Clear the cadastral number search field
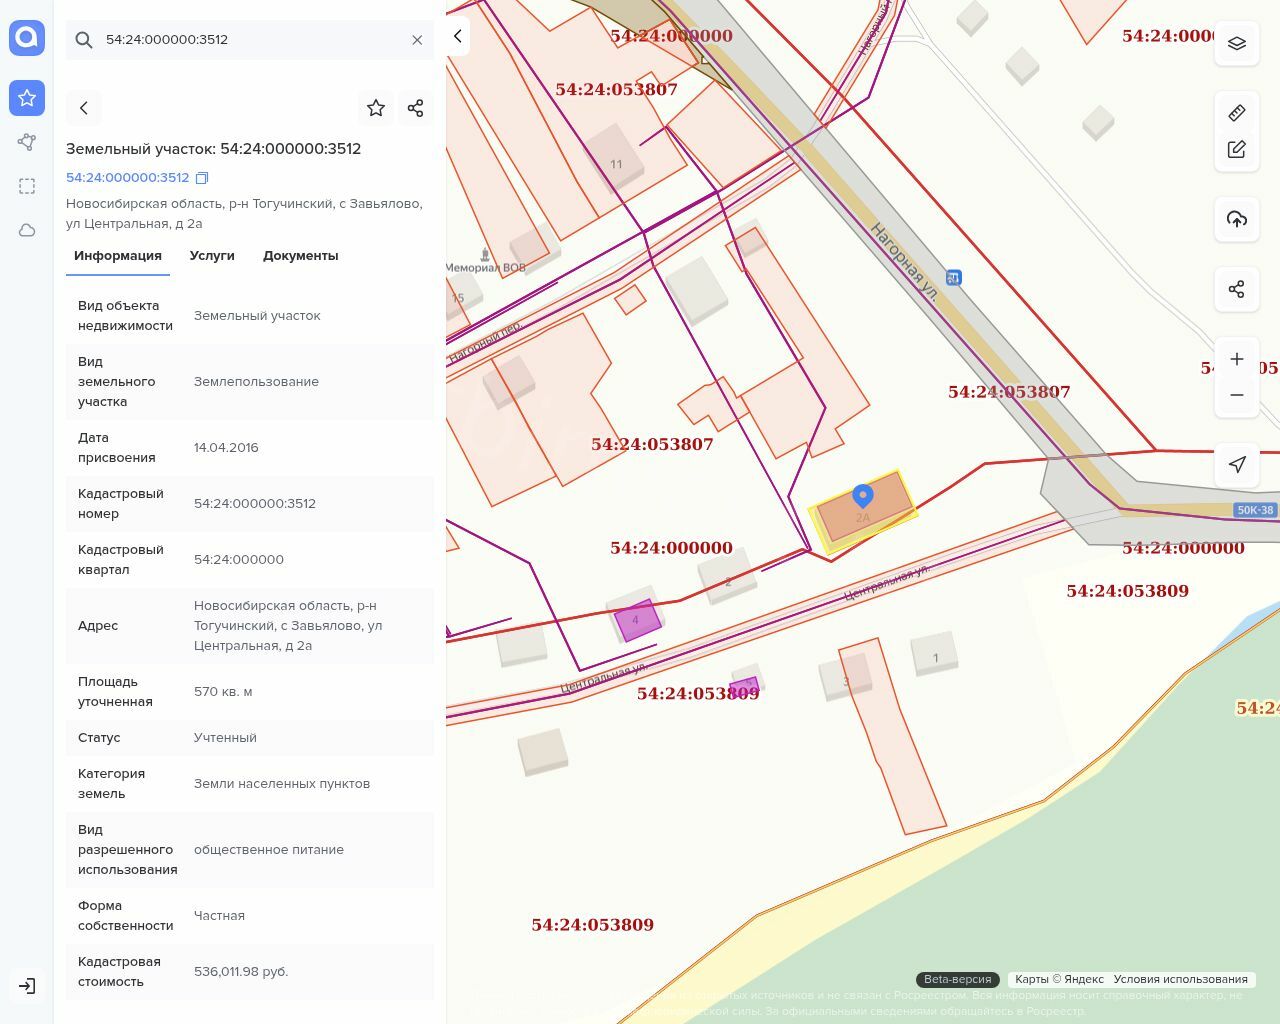 pos(417,40)
